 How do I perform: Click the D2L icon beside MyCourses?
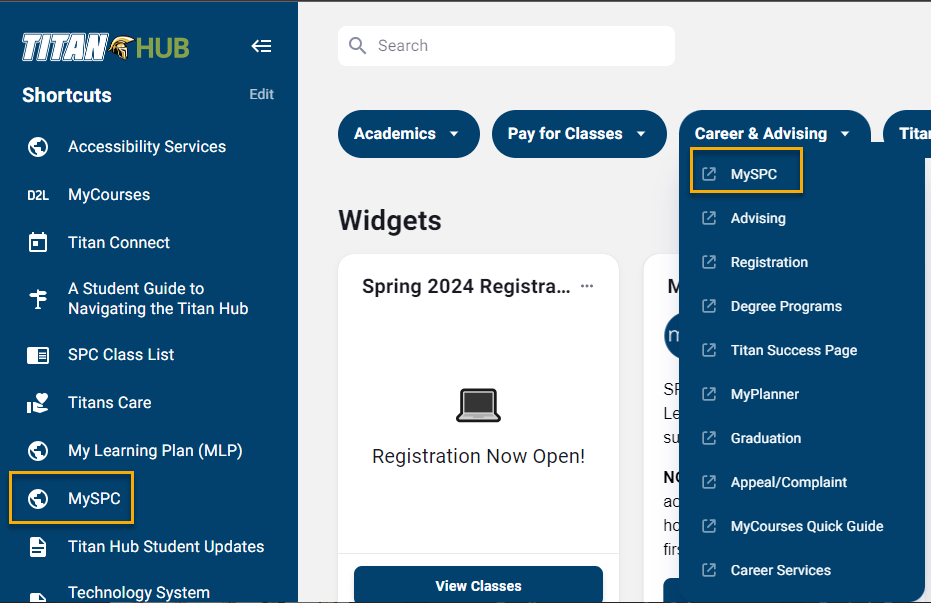[38, 195]
